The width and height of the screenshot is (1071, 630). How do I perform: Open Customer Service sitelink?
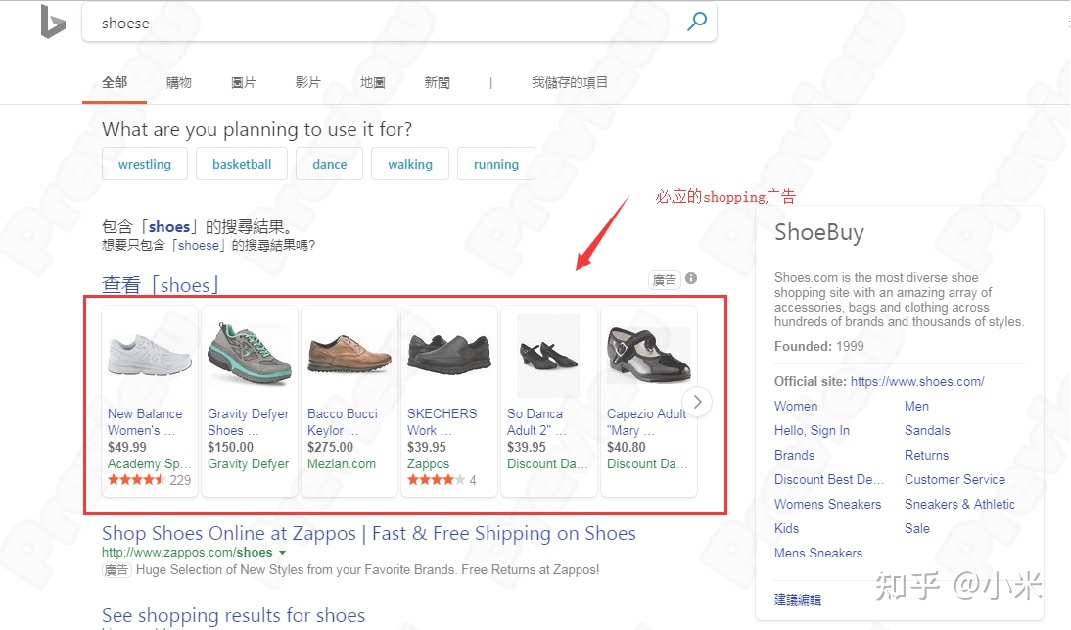coord(955,479)
